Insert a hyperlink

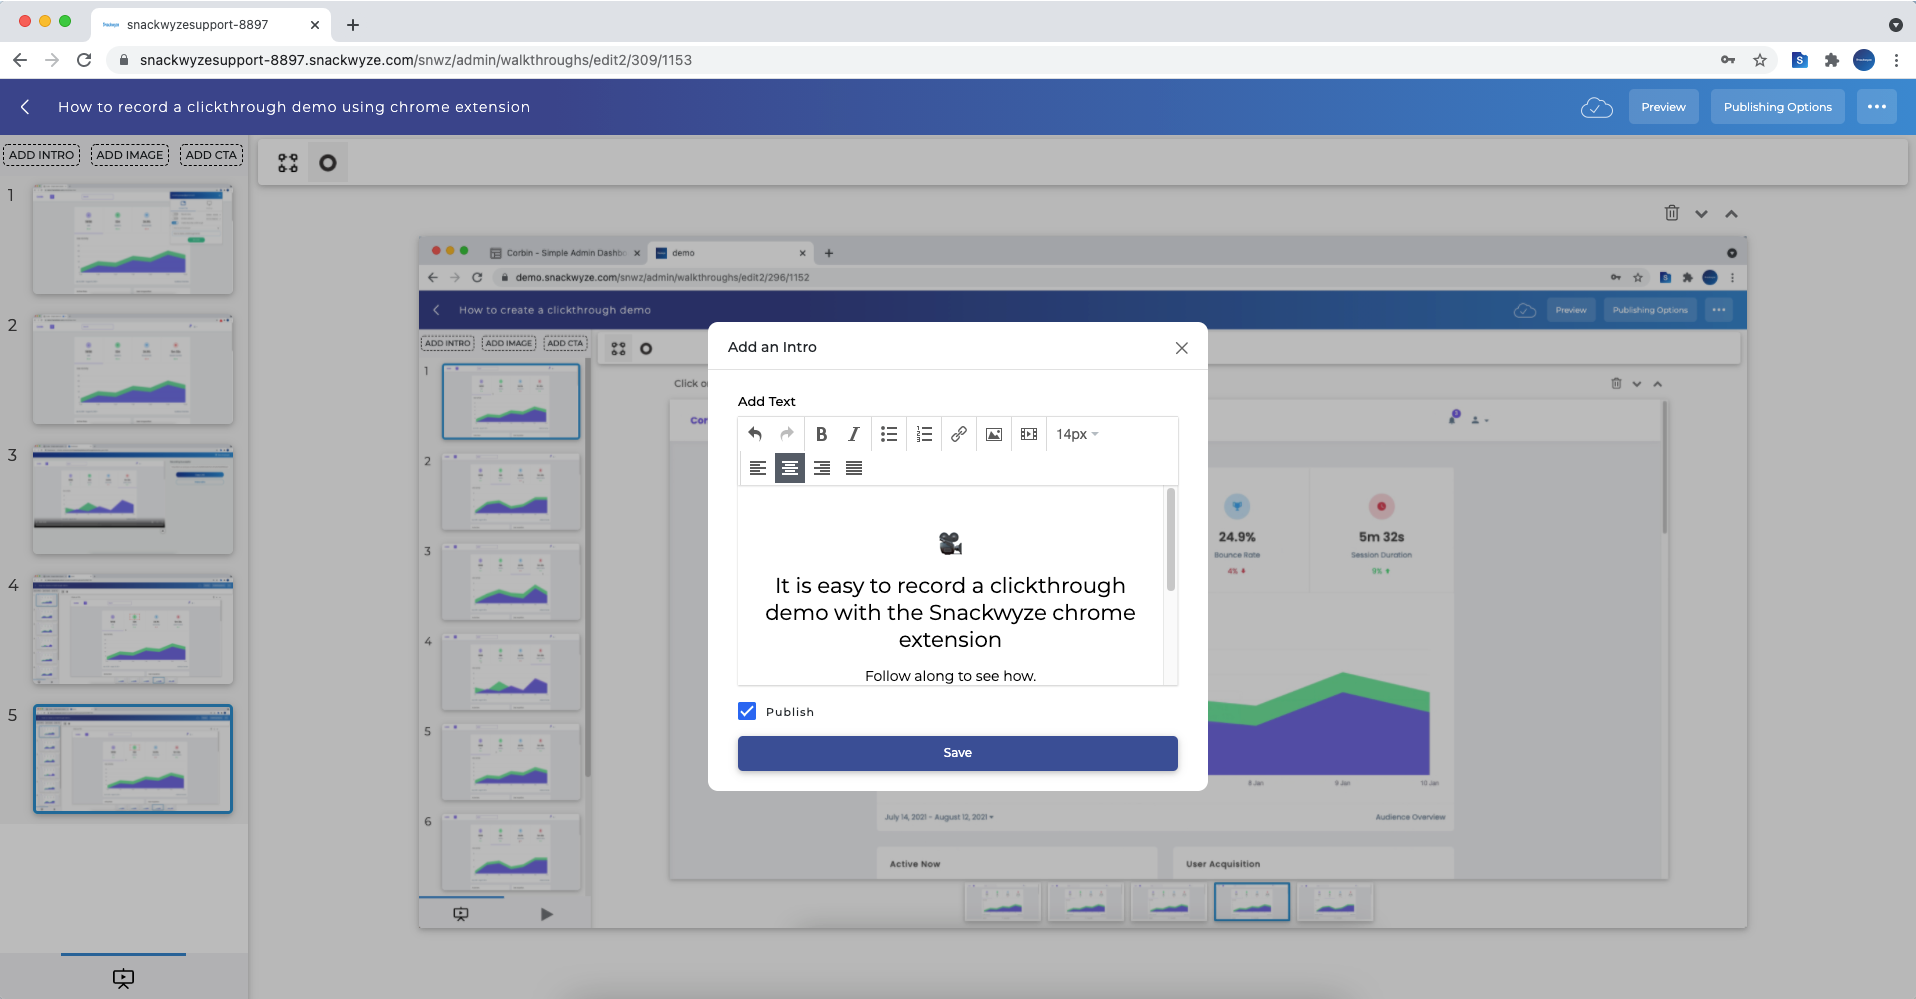pyautogui.click(x=959, y=434)
